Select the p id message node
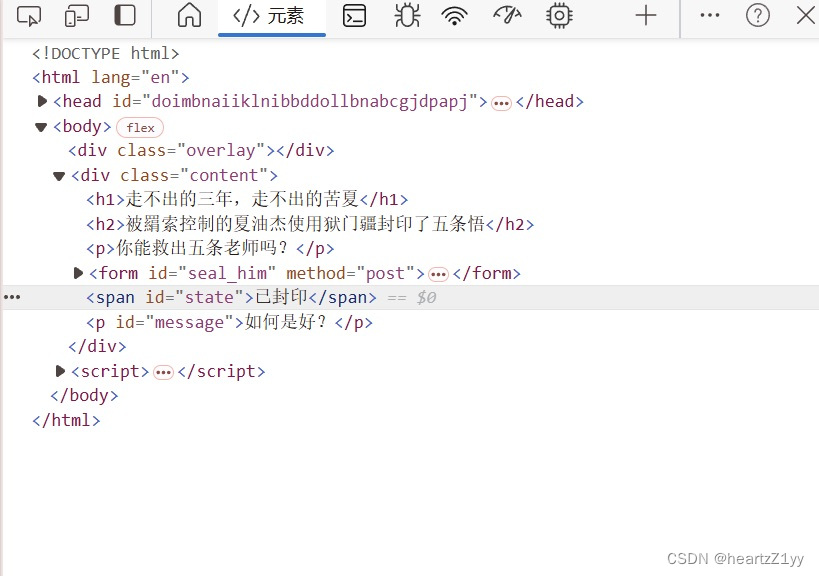The height and width of the screenshot is (576, 819). coord(229,322)
